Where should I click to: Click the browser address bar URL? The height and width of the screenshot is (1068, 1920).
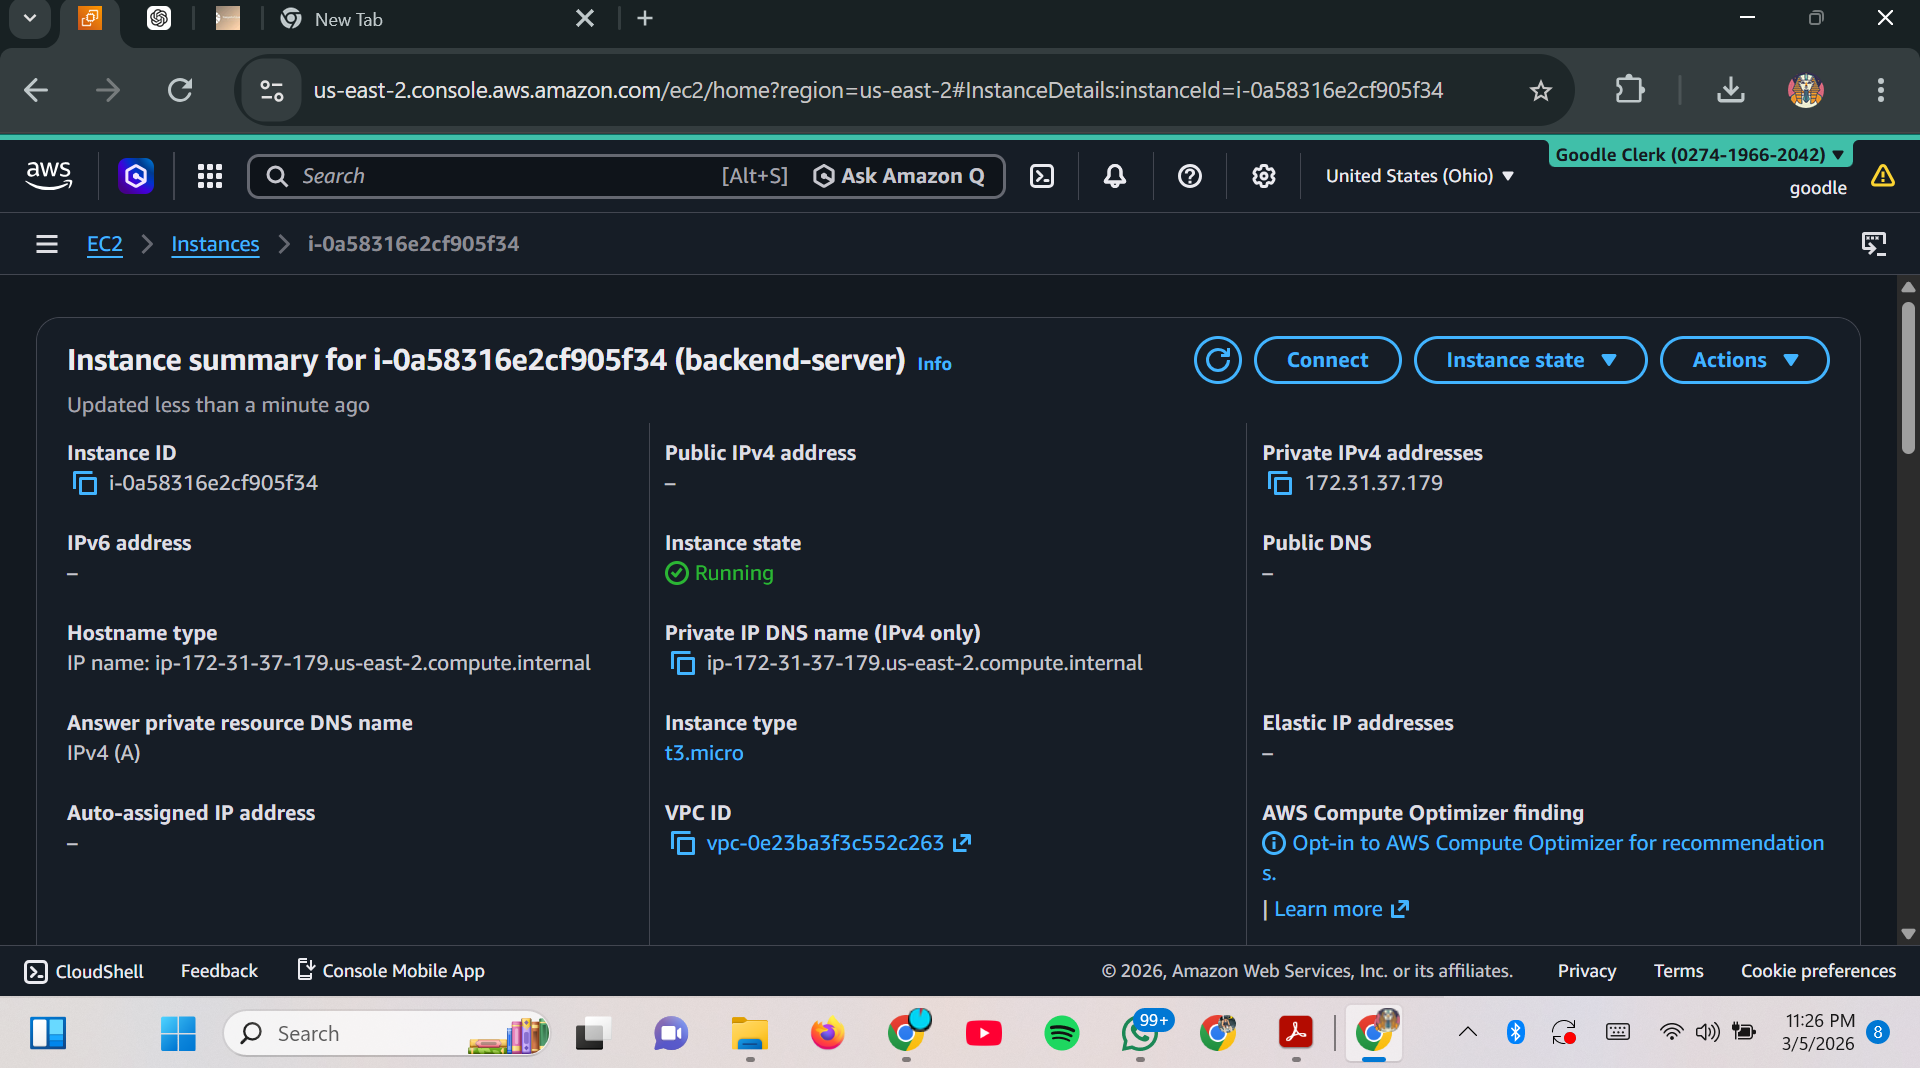point(878,91)
